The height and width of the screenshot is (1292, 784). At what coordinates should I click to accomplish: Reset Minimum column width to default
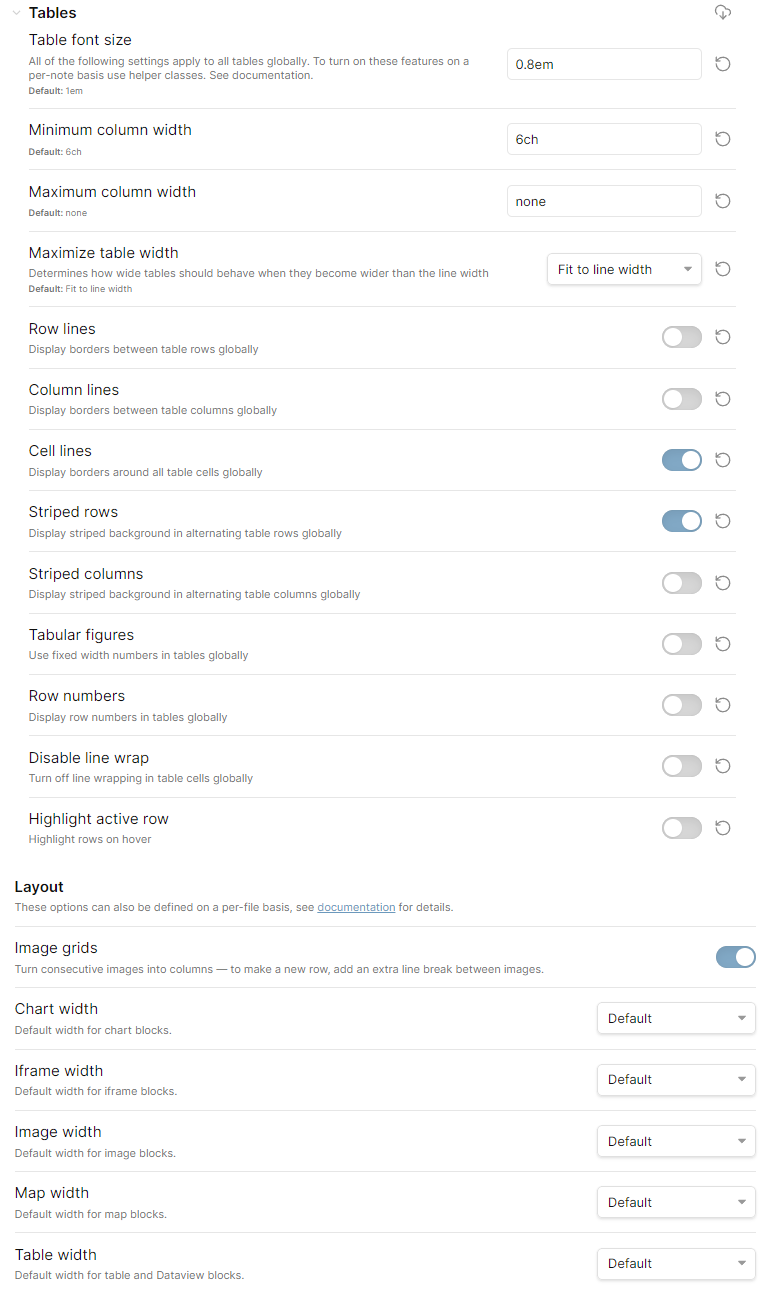[x=723, y=139]
